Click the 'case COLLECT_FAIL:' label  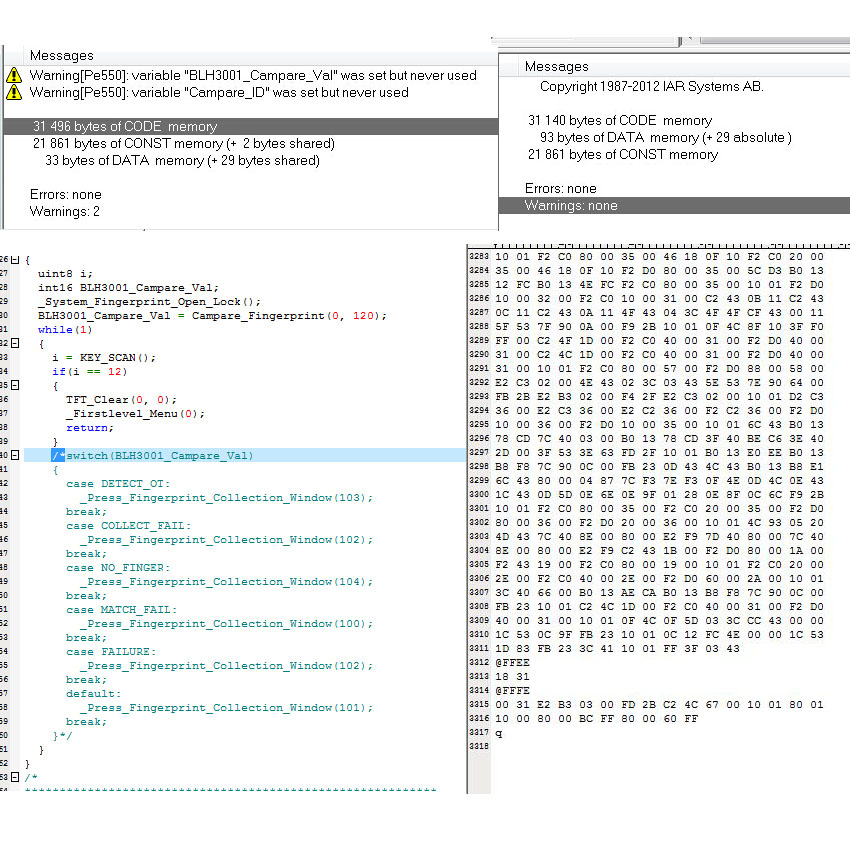[x=128, y=526]
